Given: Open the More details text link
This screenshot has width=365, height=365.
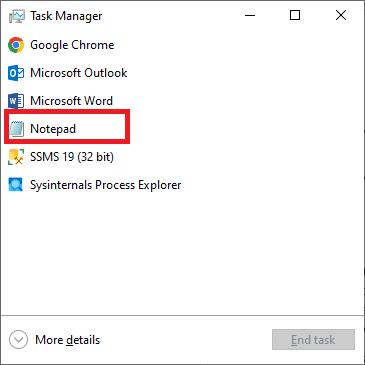Looking at the screenshot, I should coord(67,340).
